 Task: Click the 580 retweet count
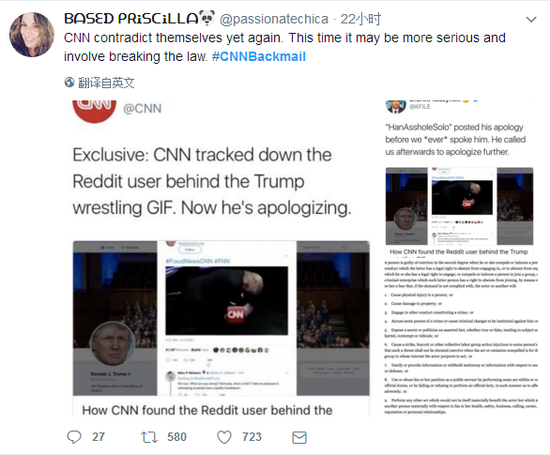click(177, 437)
